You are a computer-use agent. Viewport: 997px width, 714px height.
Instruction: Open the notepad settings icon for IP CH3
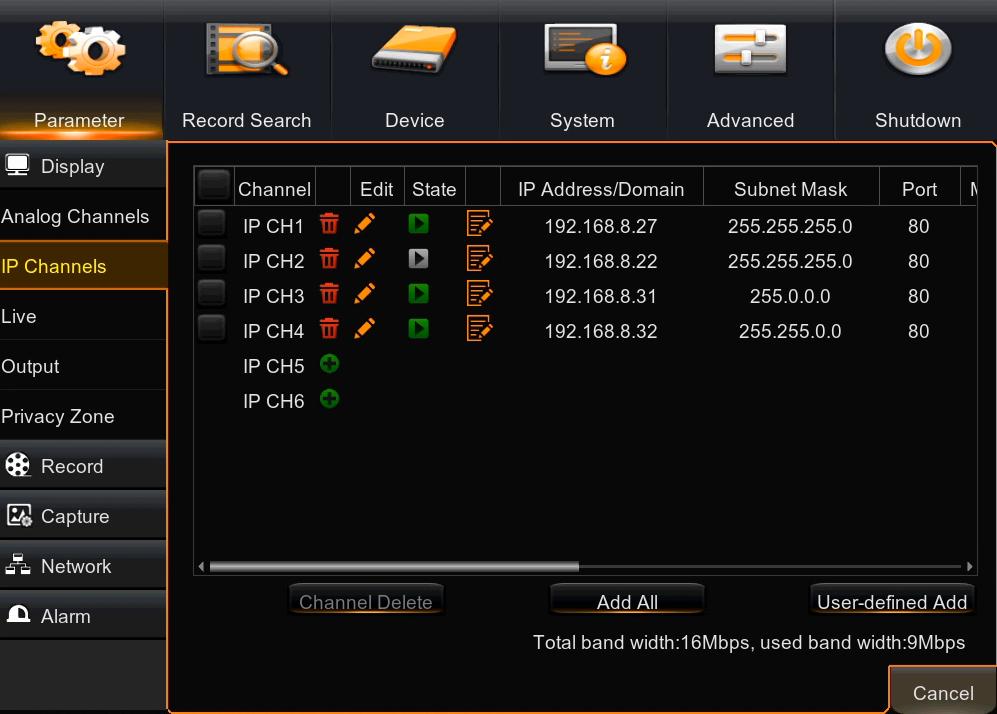point(479,294)
